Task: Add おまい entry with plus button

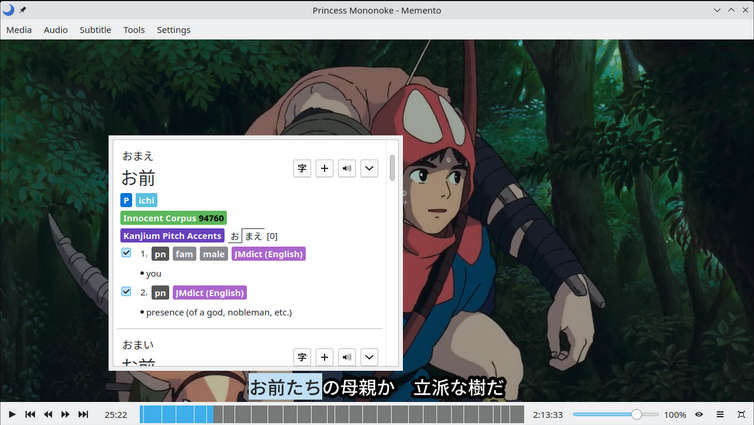Action: point(325,357)
